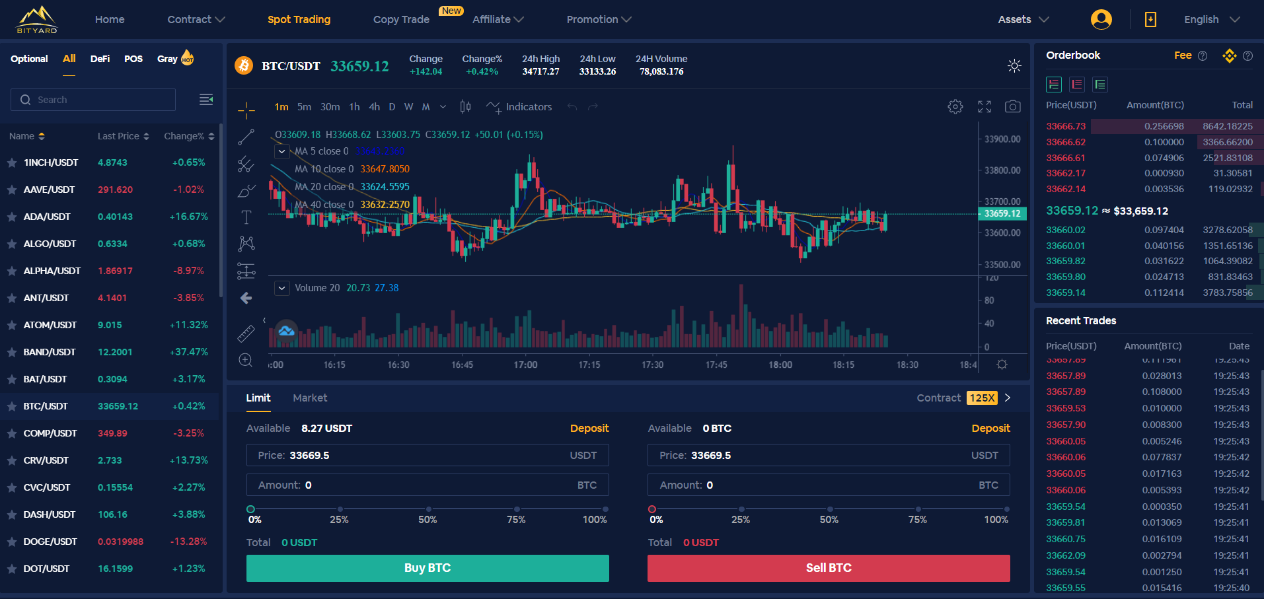Switch to the DeFi pairs tab
This screenshot has height=599, width=1264.
tap(100, 59)
